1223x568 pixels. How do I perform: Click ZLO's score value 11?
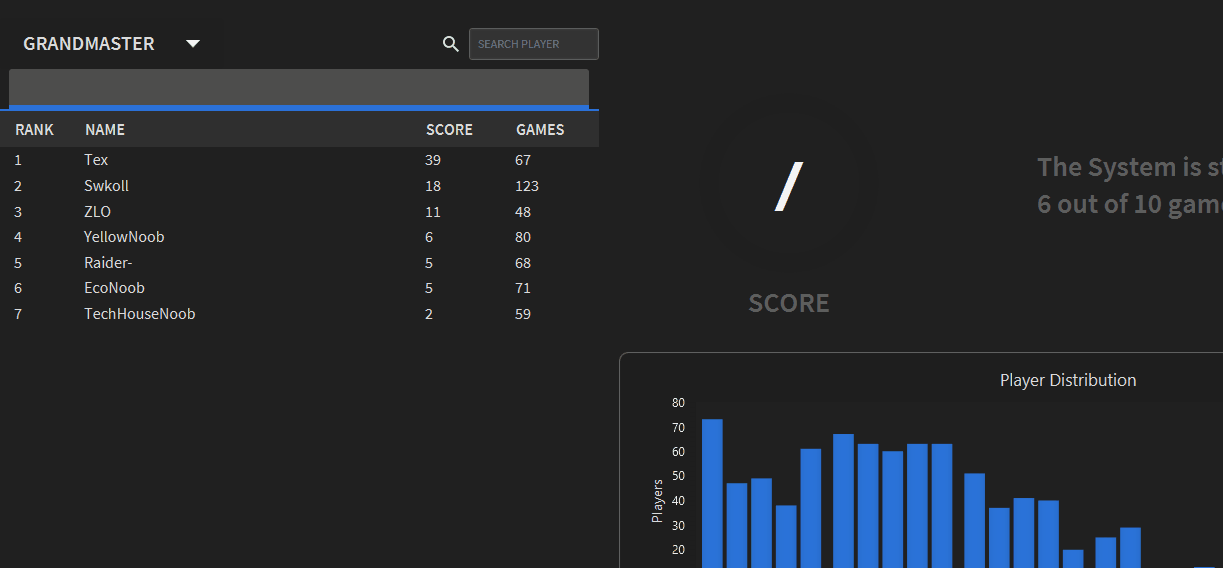coord(433,212)
